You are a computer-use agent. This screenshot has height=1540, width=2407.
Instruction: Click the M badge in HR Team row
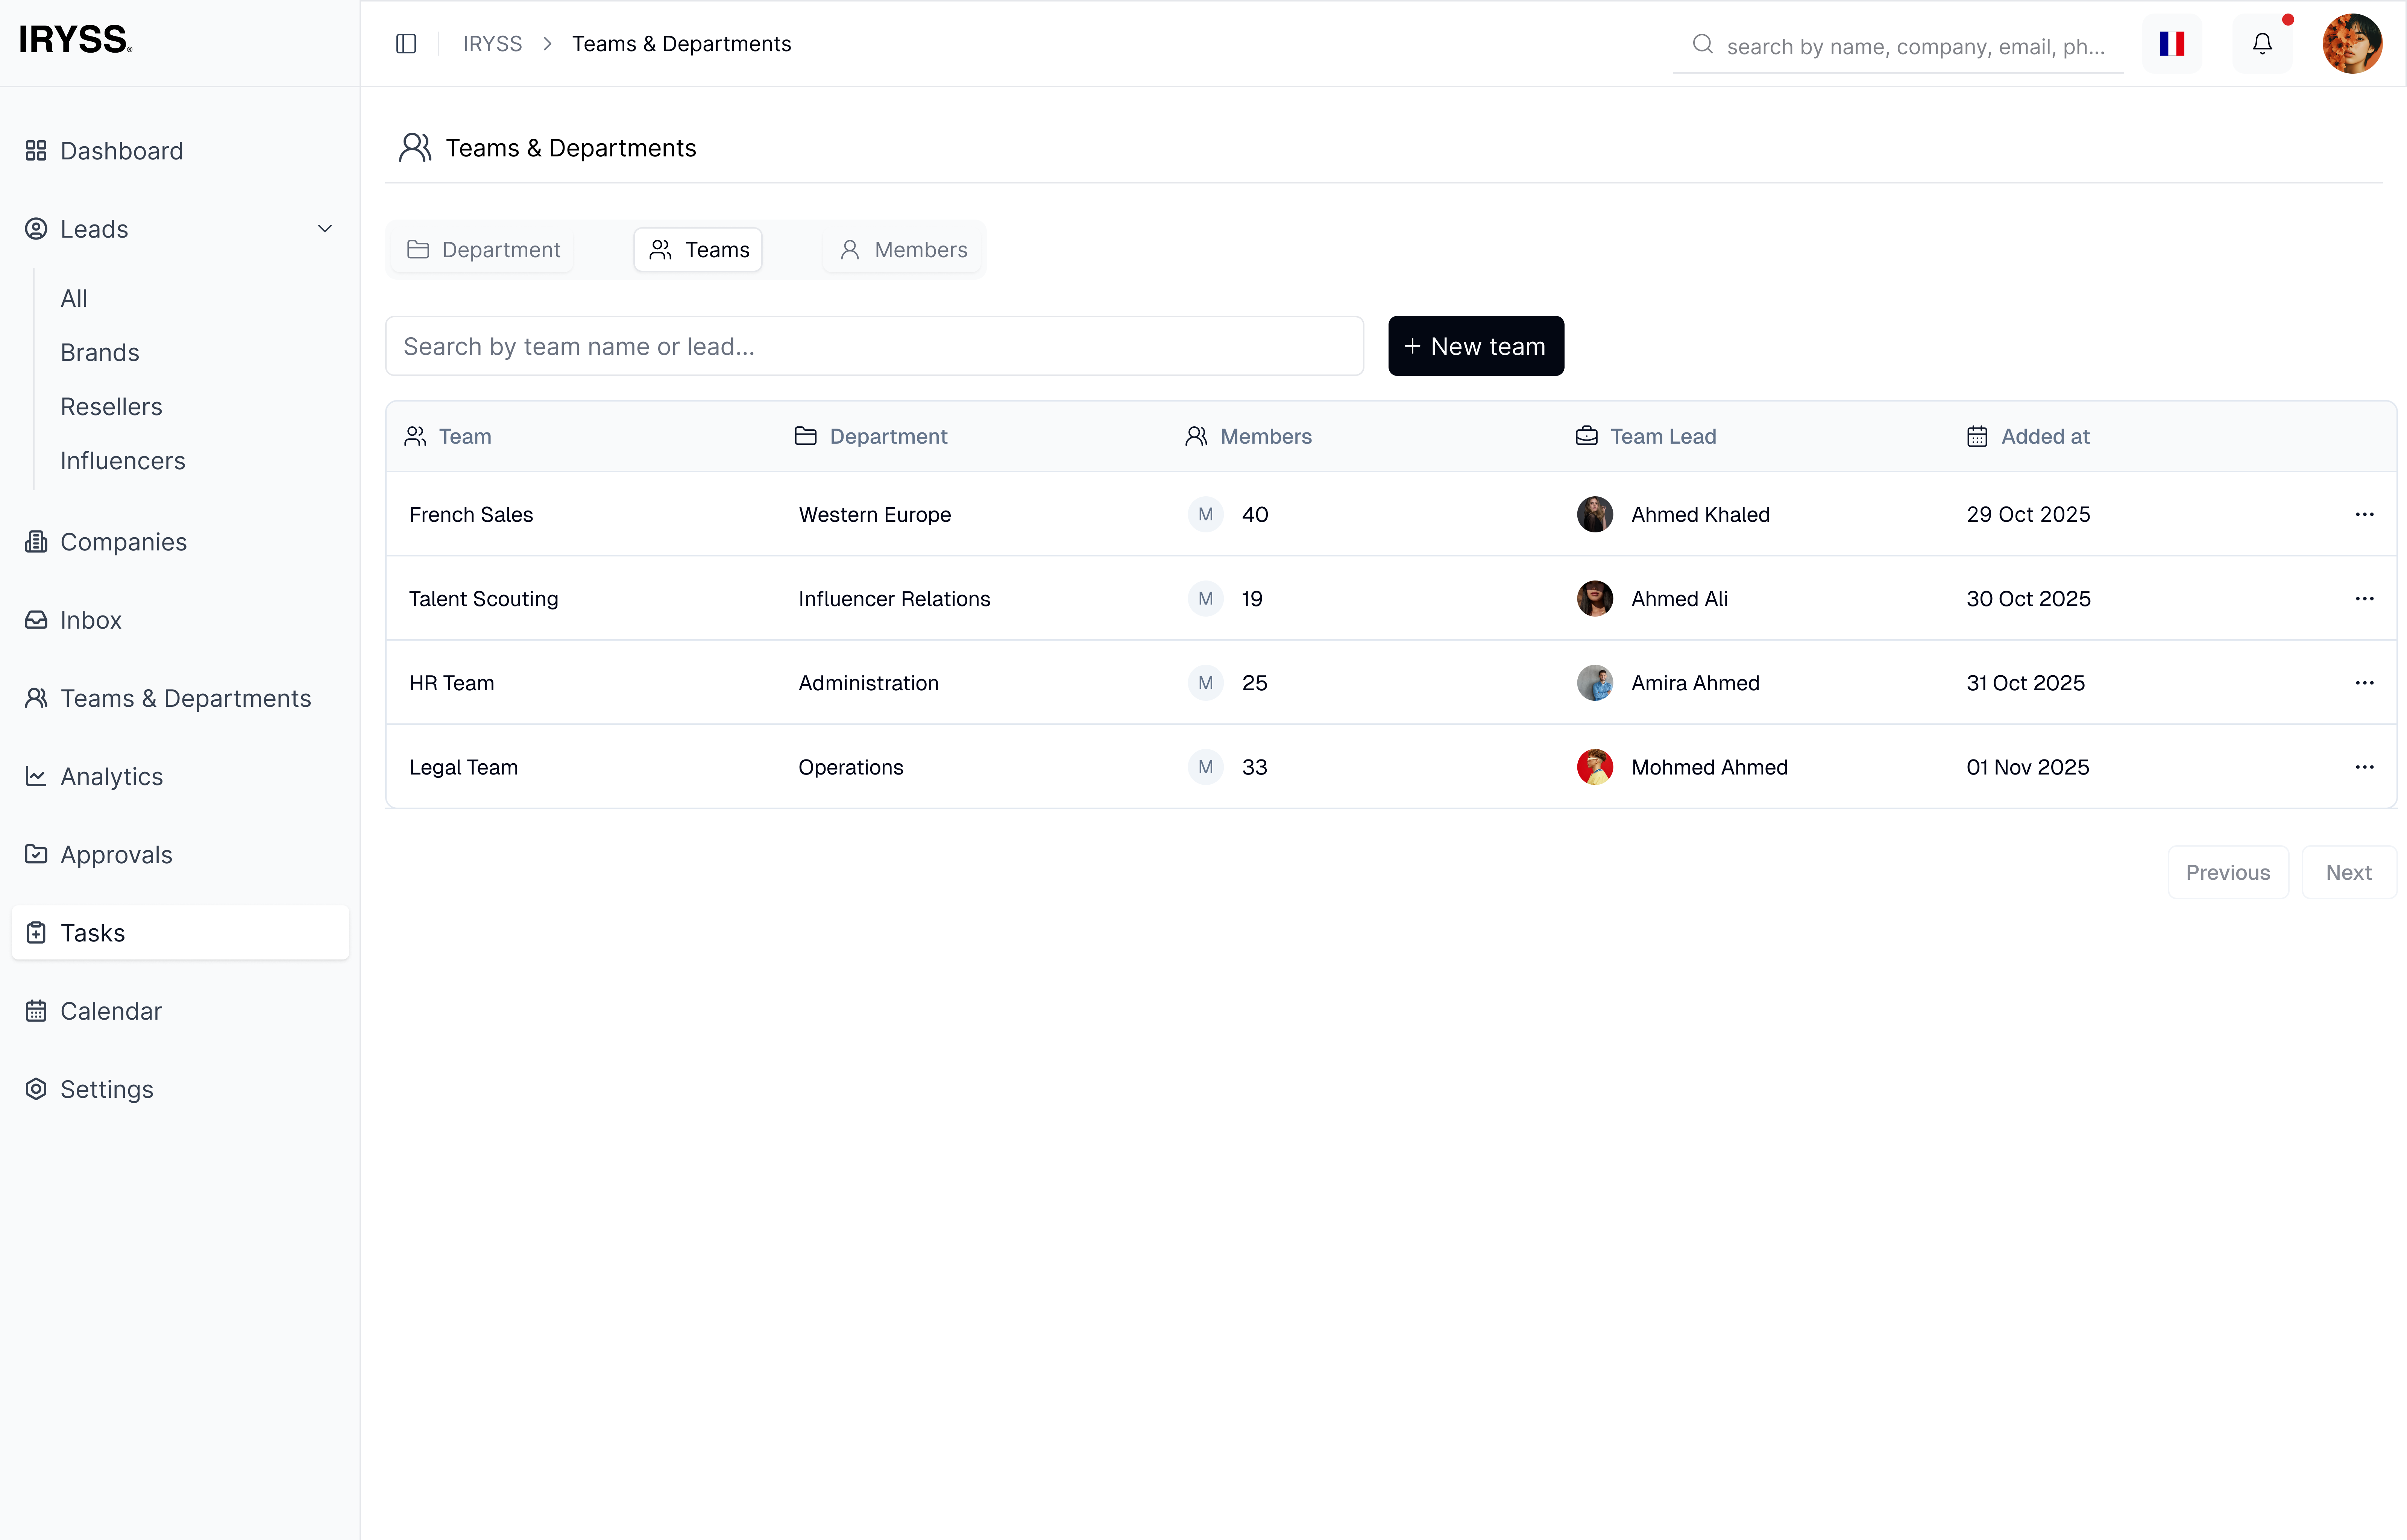1206,683
